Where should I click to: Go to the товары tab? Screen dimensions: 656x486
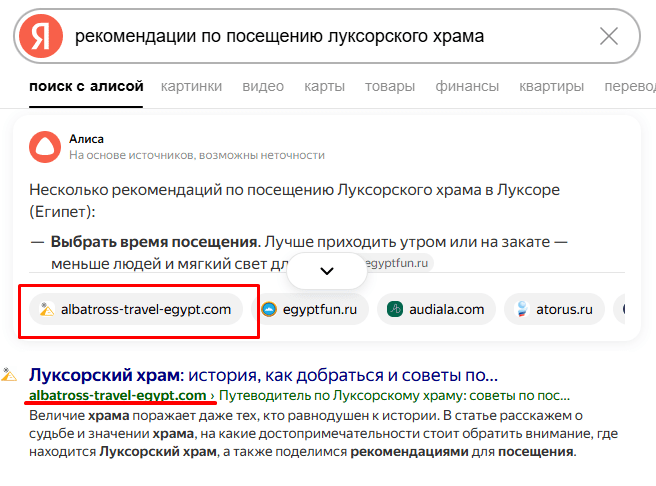point(390,86)
